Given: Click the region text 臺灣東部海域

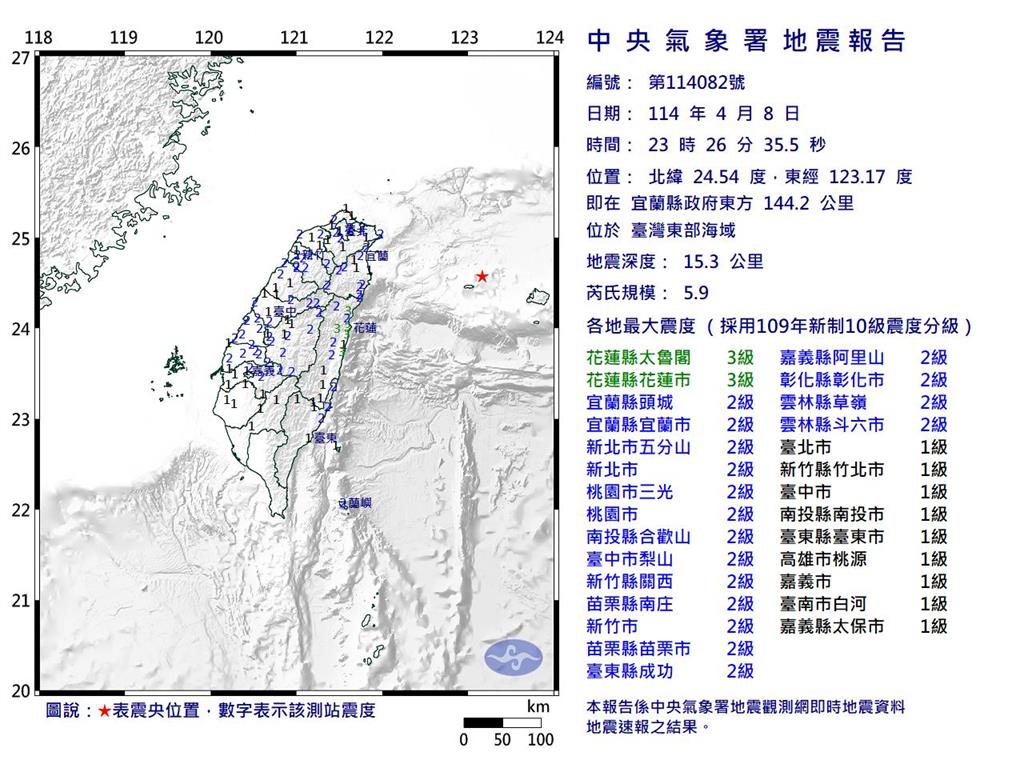Looking at the screenshot, I should [x=683, y=230].
